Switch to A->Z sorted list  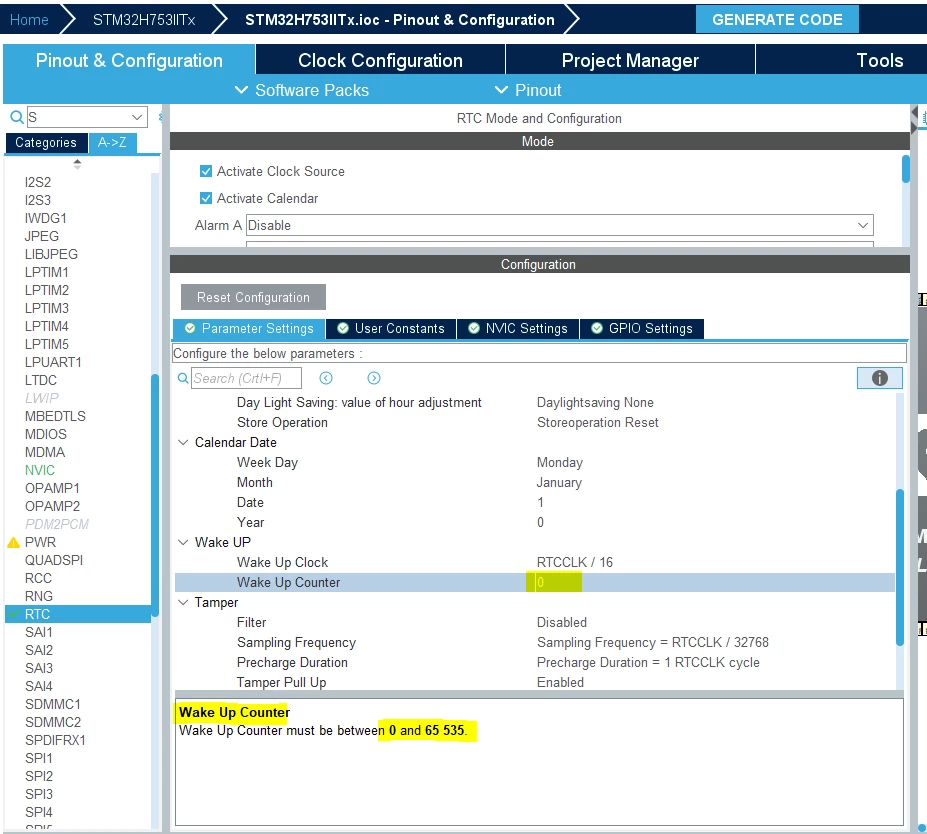tap(112, 142)
